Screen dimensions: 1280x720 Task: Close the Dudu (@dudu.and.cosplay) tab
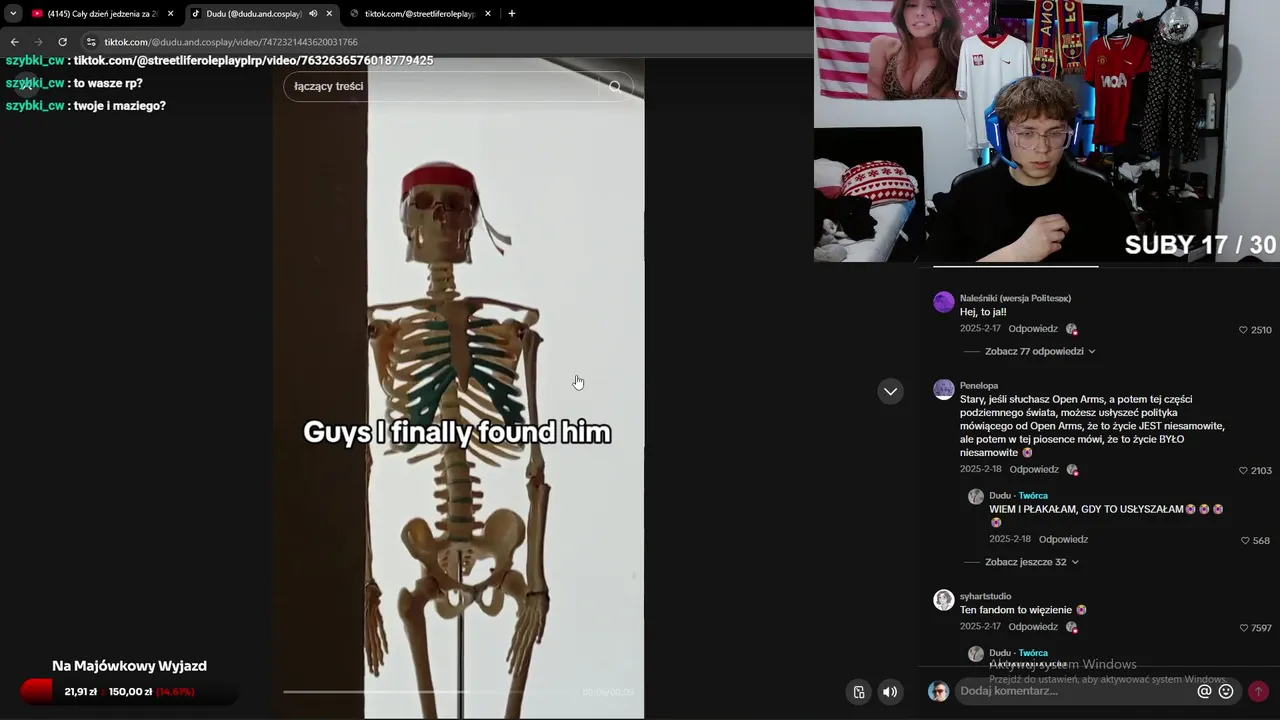click(329, 14)
